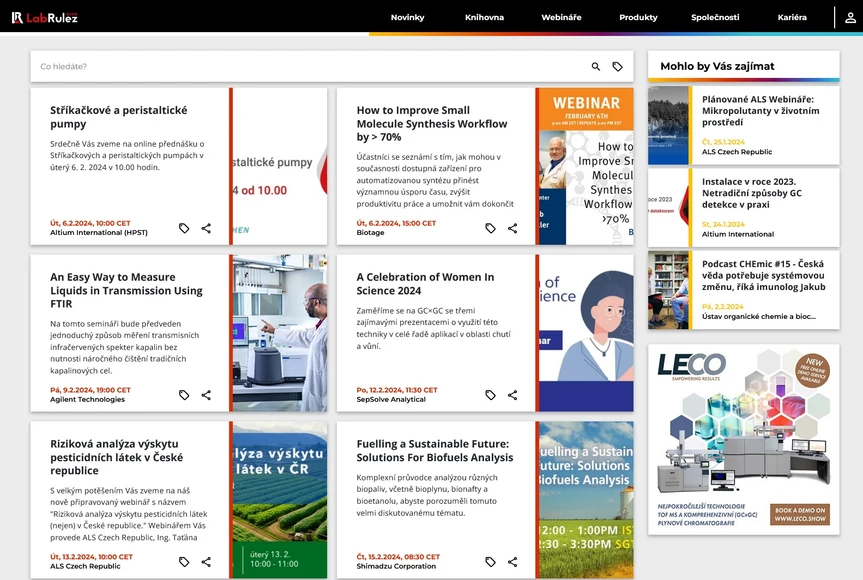This screenshot has width=863, height=580.
Task: Click the tag icon on the Agilent FTIR card
Action: (x=184, y=395)
